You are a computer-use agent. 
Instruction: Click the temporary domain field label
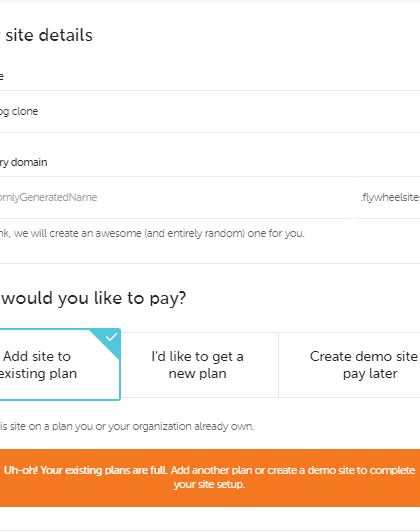point(23,162)
